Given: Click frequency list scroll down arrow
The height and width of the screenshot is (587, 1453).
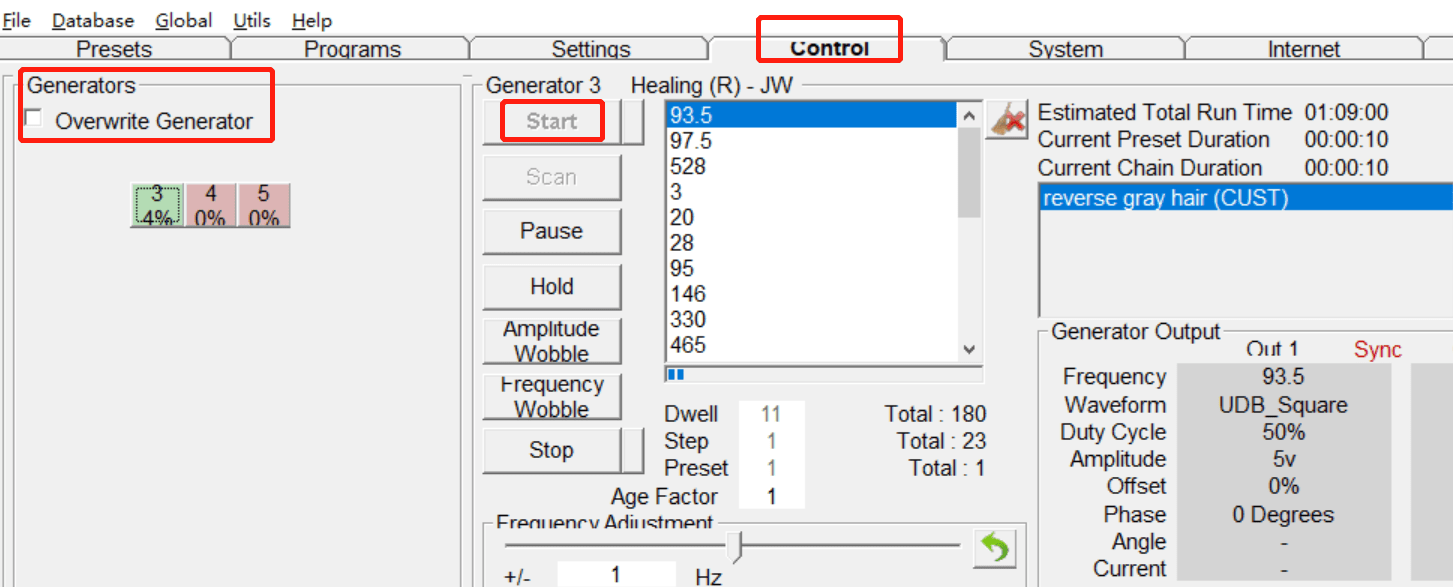Looking at the screenshot, I should (x=968, y=349).
